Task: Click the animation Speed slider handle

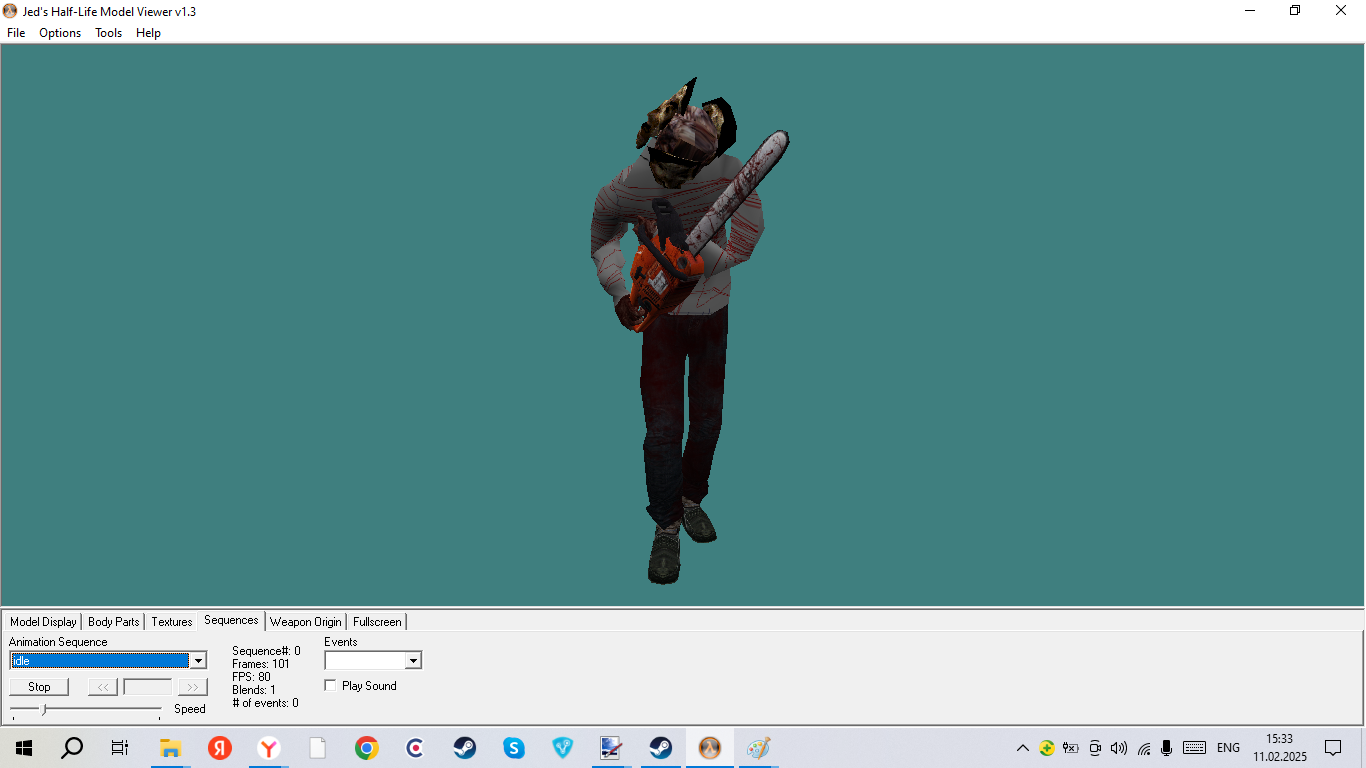Action: point(43,709)
